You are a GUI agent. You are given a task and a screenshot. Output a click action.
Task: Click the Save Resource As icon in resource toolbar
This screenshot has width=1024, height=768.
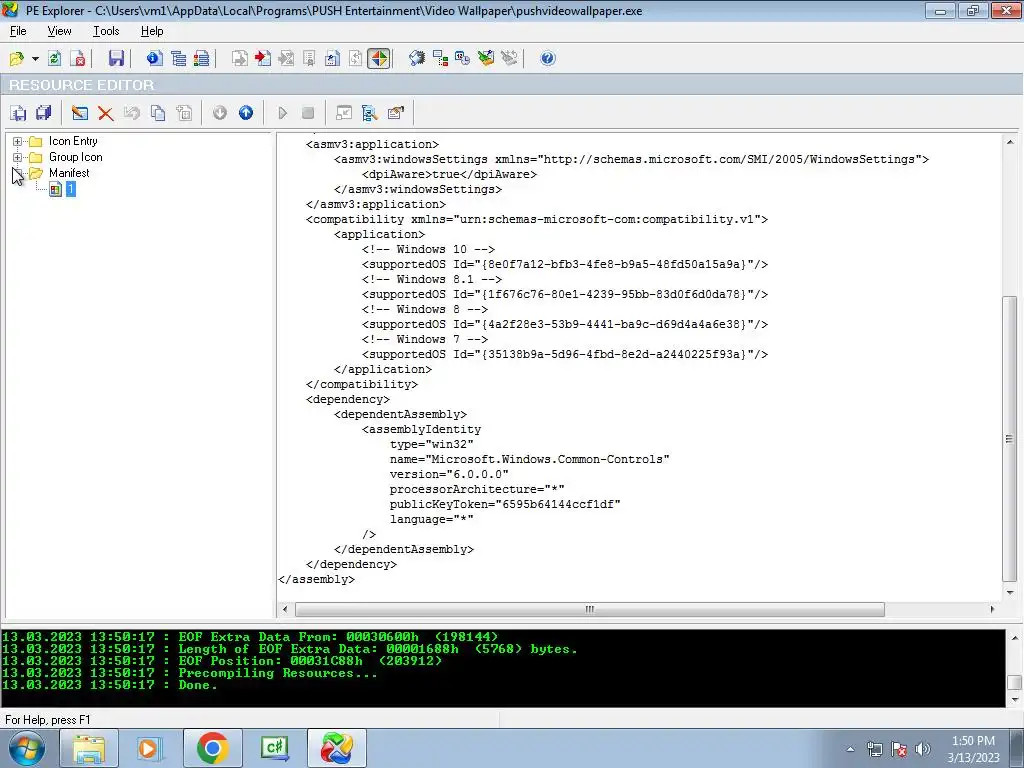point(18,113)
